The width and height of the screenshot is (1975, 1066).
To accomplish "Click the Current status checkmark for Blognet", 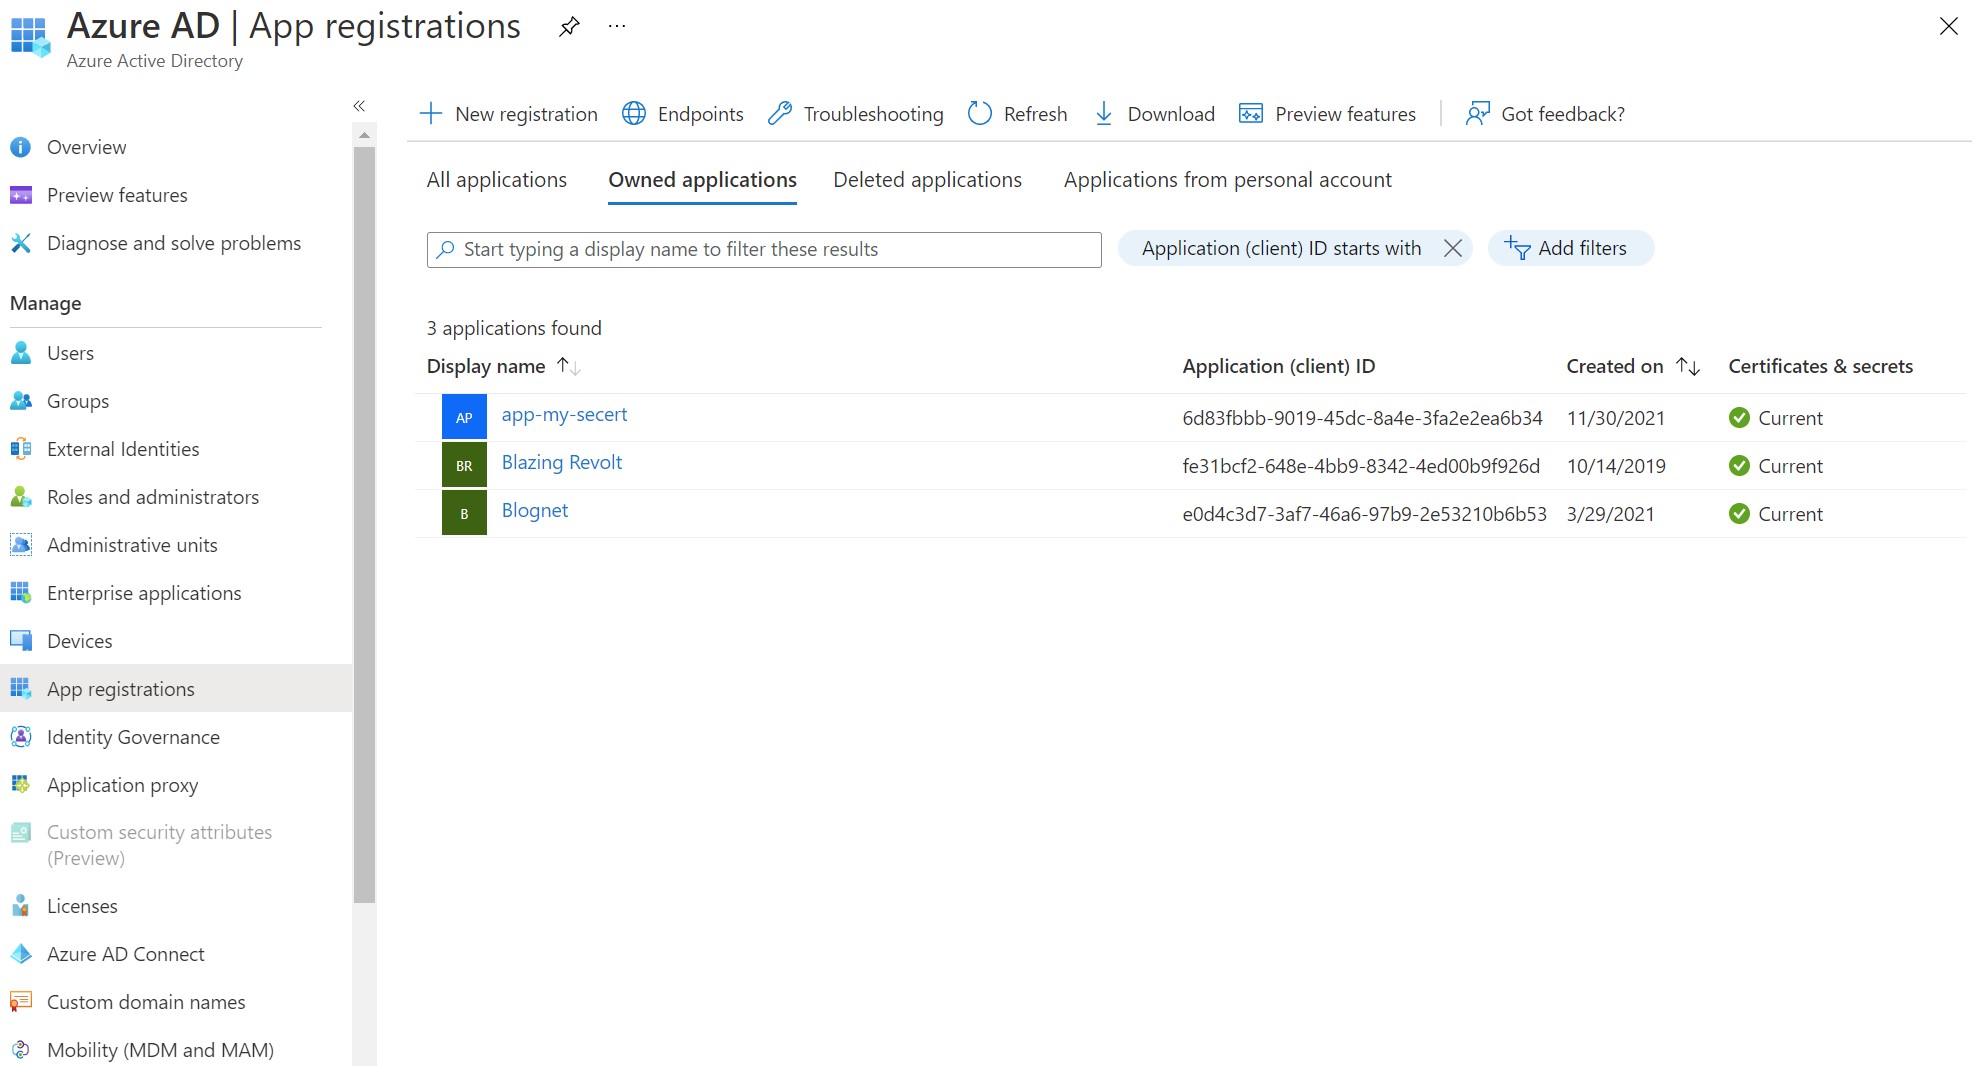I will pyautogui.click(x=1739, y=514).
